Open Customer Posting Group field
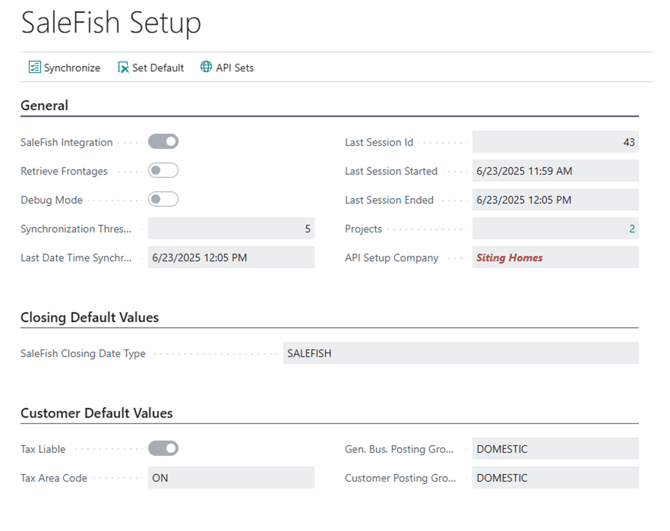 coord(555,478)
